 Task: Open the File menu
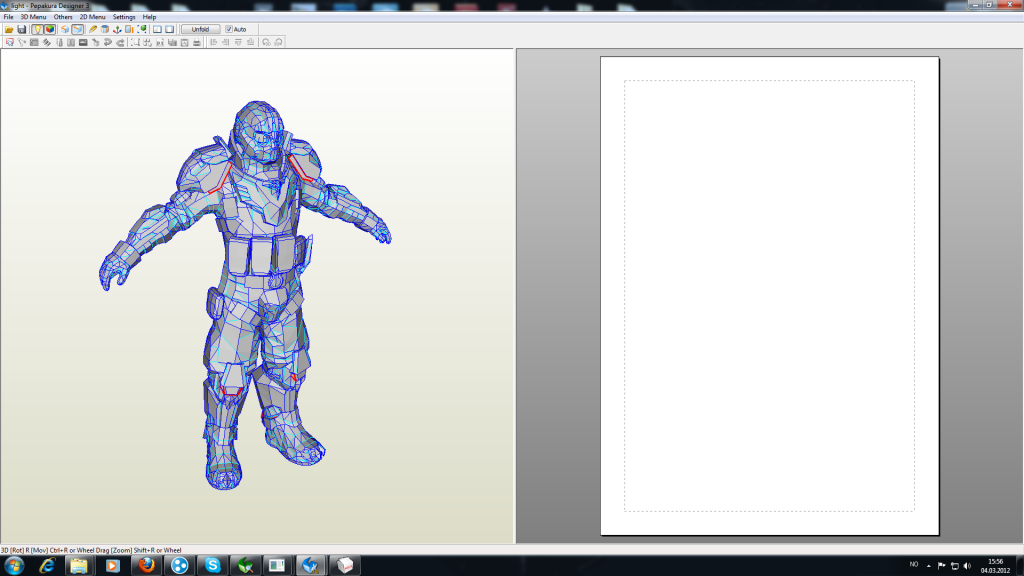[x=8, y=17]
